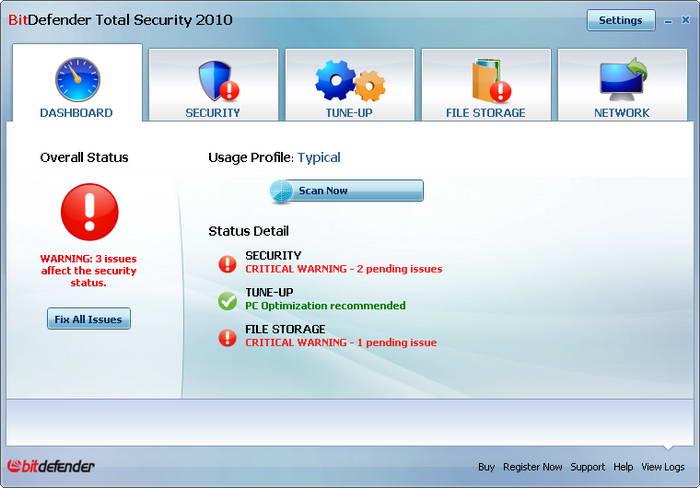The image size is (700, 488).
Task: Close the BitDefender window
Action: pos(686,20)
